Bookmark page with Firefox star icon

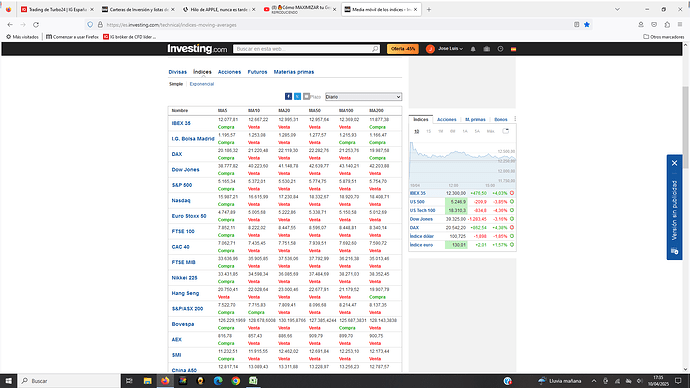[587, 25]
